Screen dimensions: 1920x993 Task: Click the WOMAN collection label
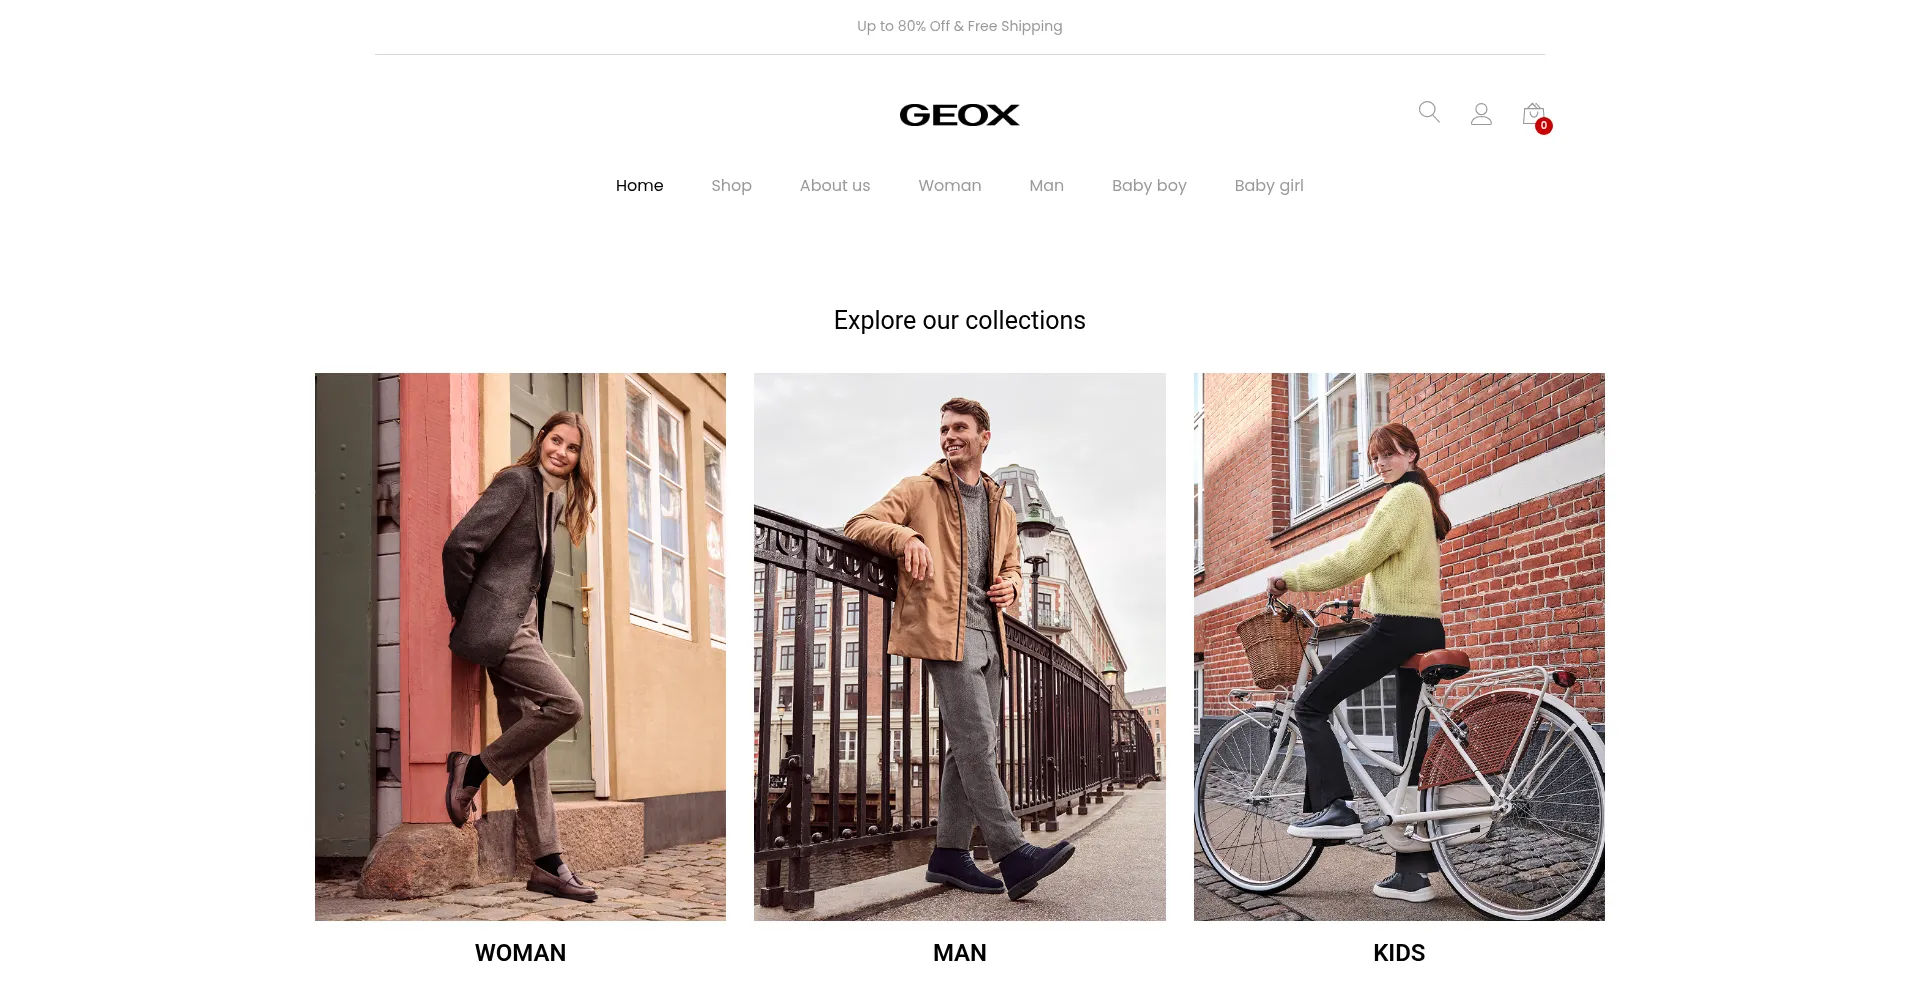coord(520,953)
